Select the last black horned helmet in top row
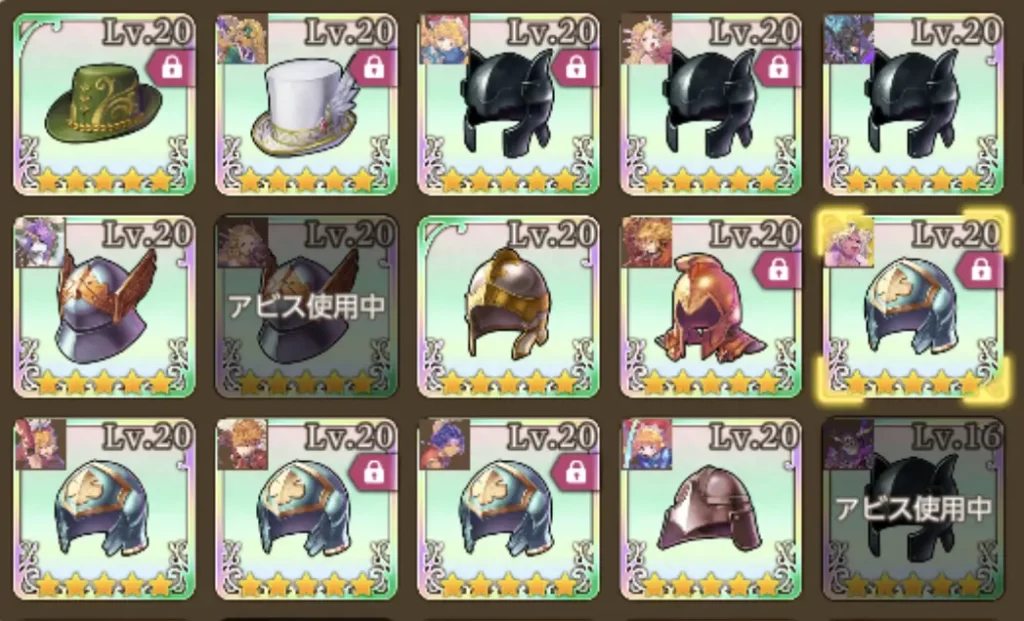The image size is (1024, 621). (x=913, y=104)
